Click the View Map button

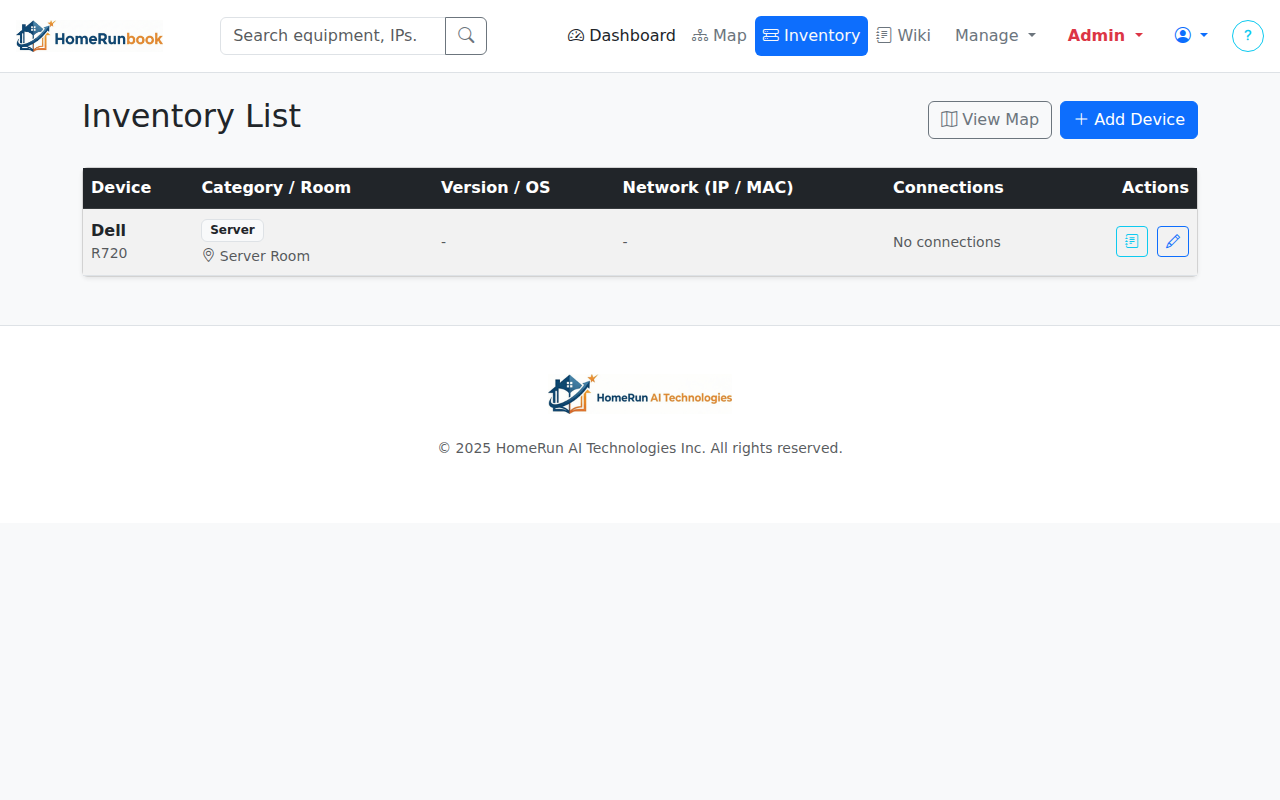point(989,119)
